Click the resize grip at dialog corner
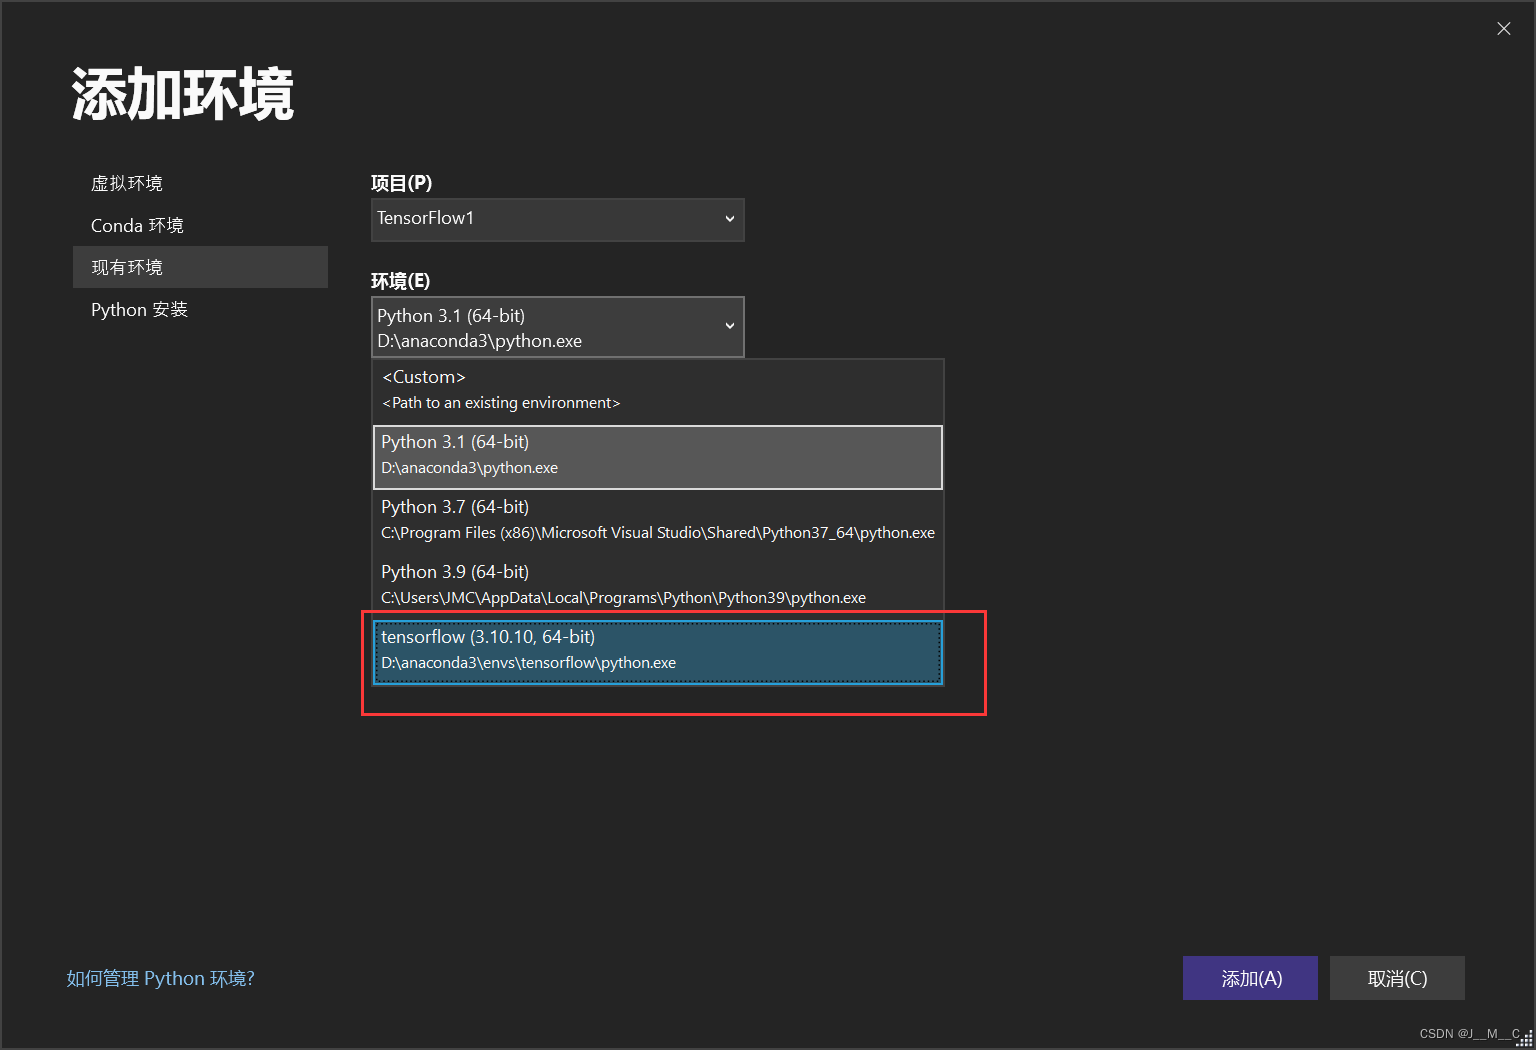The width and height of the screenshot is (1536, 1050). click(x=1525, y=1039)
